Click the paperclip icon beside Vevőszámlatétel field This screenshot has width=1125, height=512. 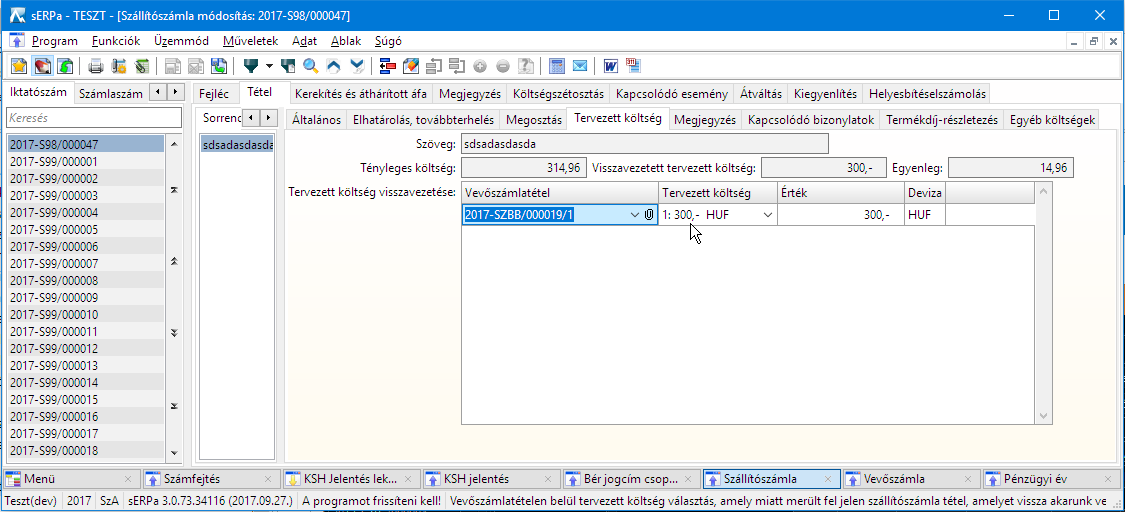coord(649,215)
